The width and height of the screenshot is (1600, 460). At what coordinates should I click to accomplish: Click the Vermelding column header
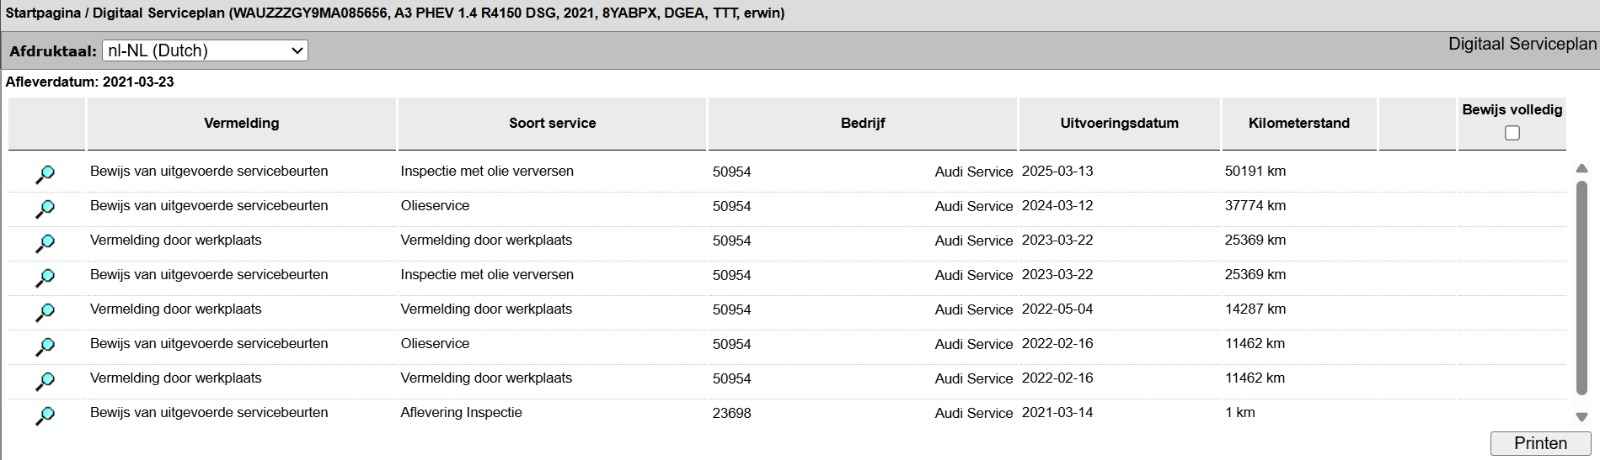[x=241, y=123]
